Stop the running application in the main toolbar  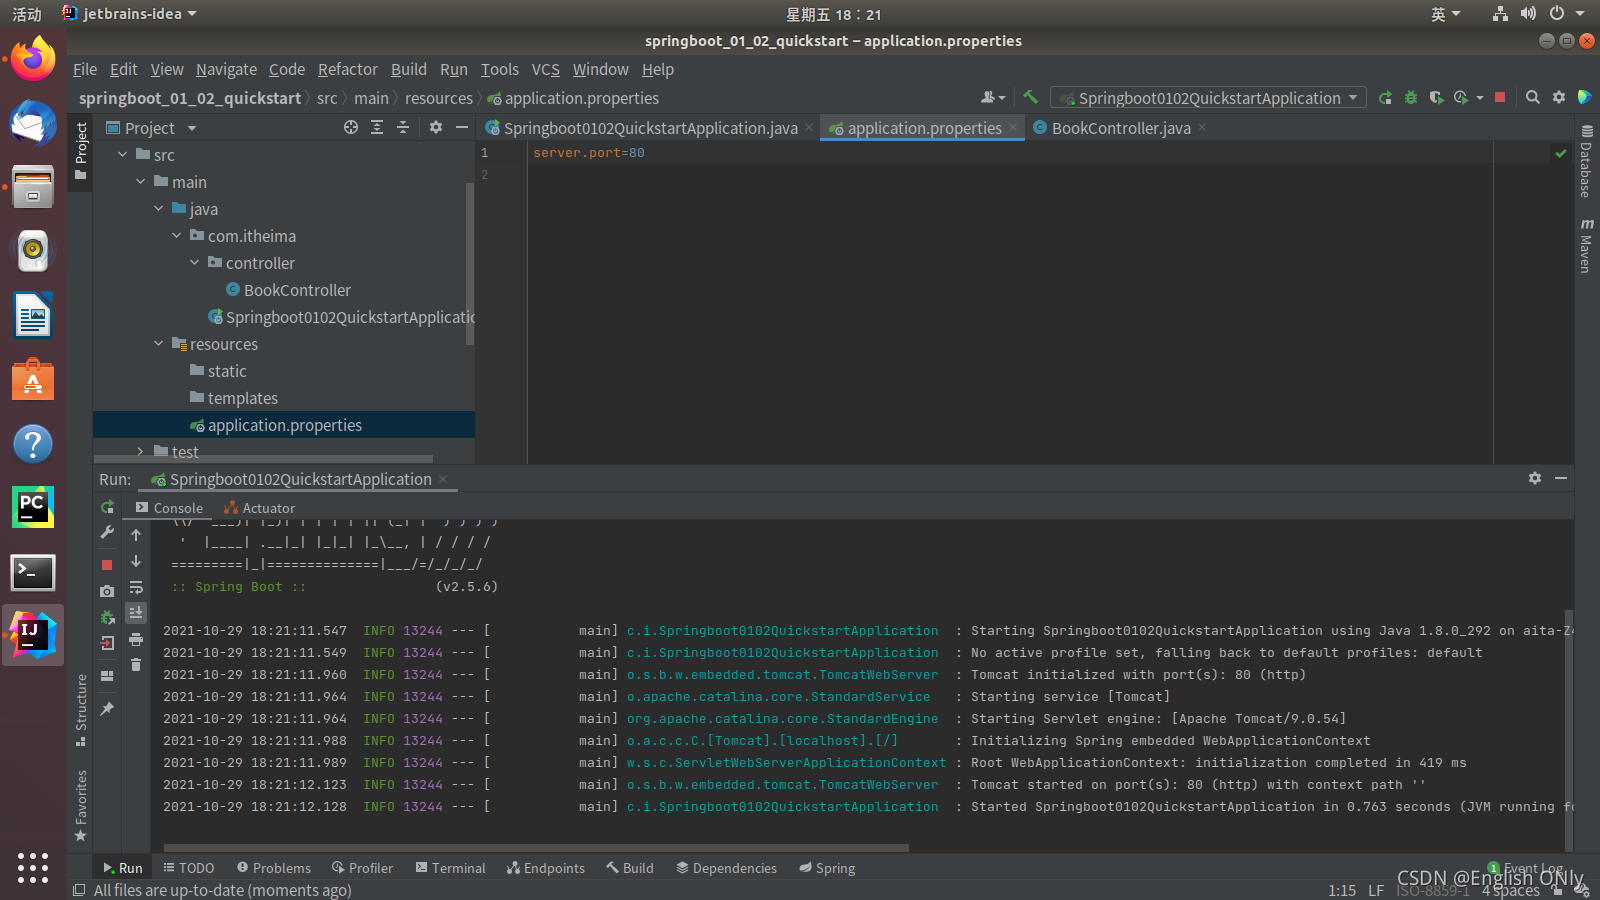click(1500, 97)
